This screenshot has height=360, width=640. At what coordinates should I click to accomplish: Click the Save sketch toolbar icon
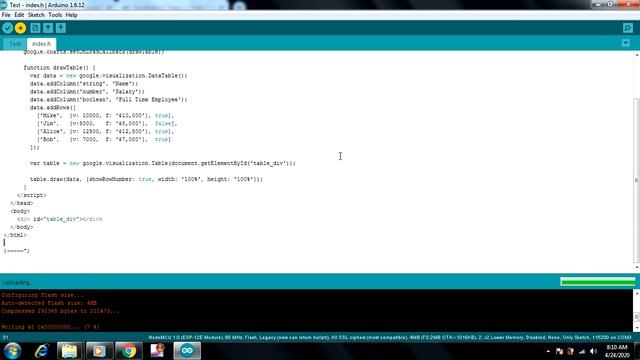(x=61, y=28)
